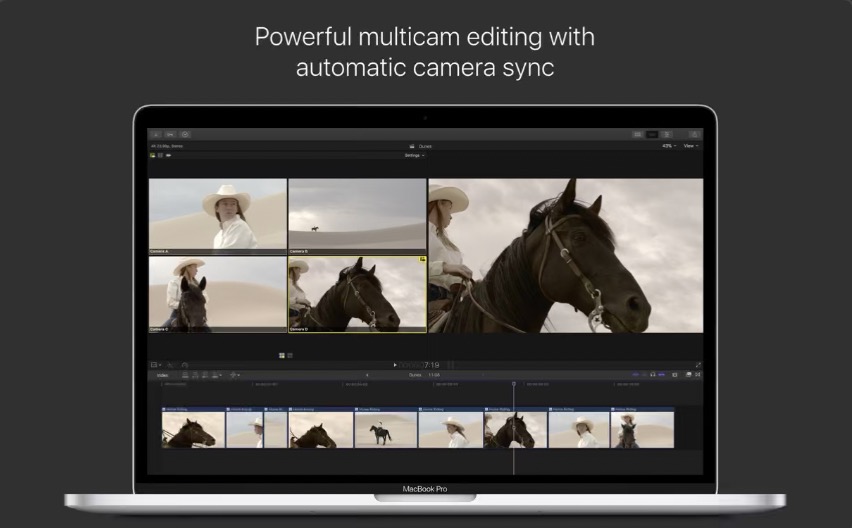This screenshot has width=852, height=528.
Task: Select the Camera B angle with distant rider
Action: [x=356, y=216]
